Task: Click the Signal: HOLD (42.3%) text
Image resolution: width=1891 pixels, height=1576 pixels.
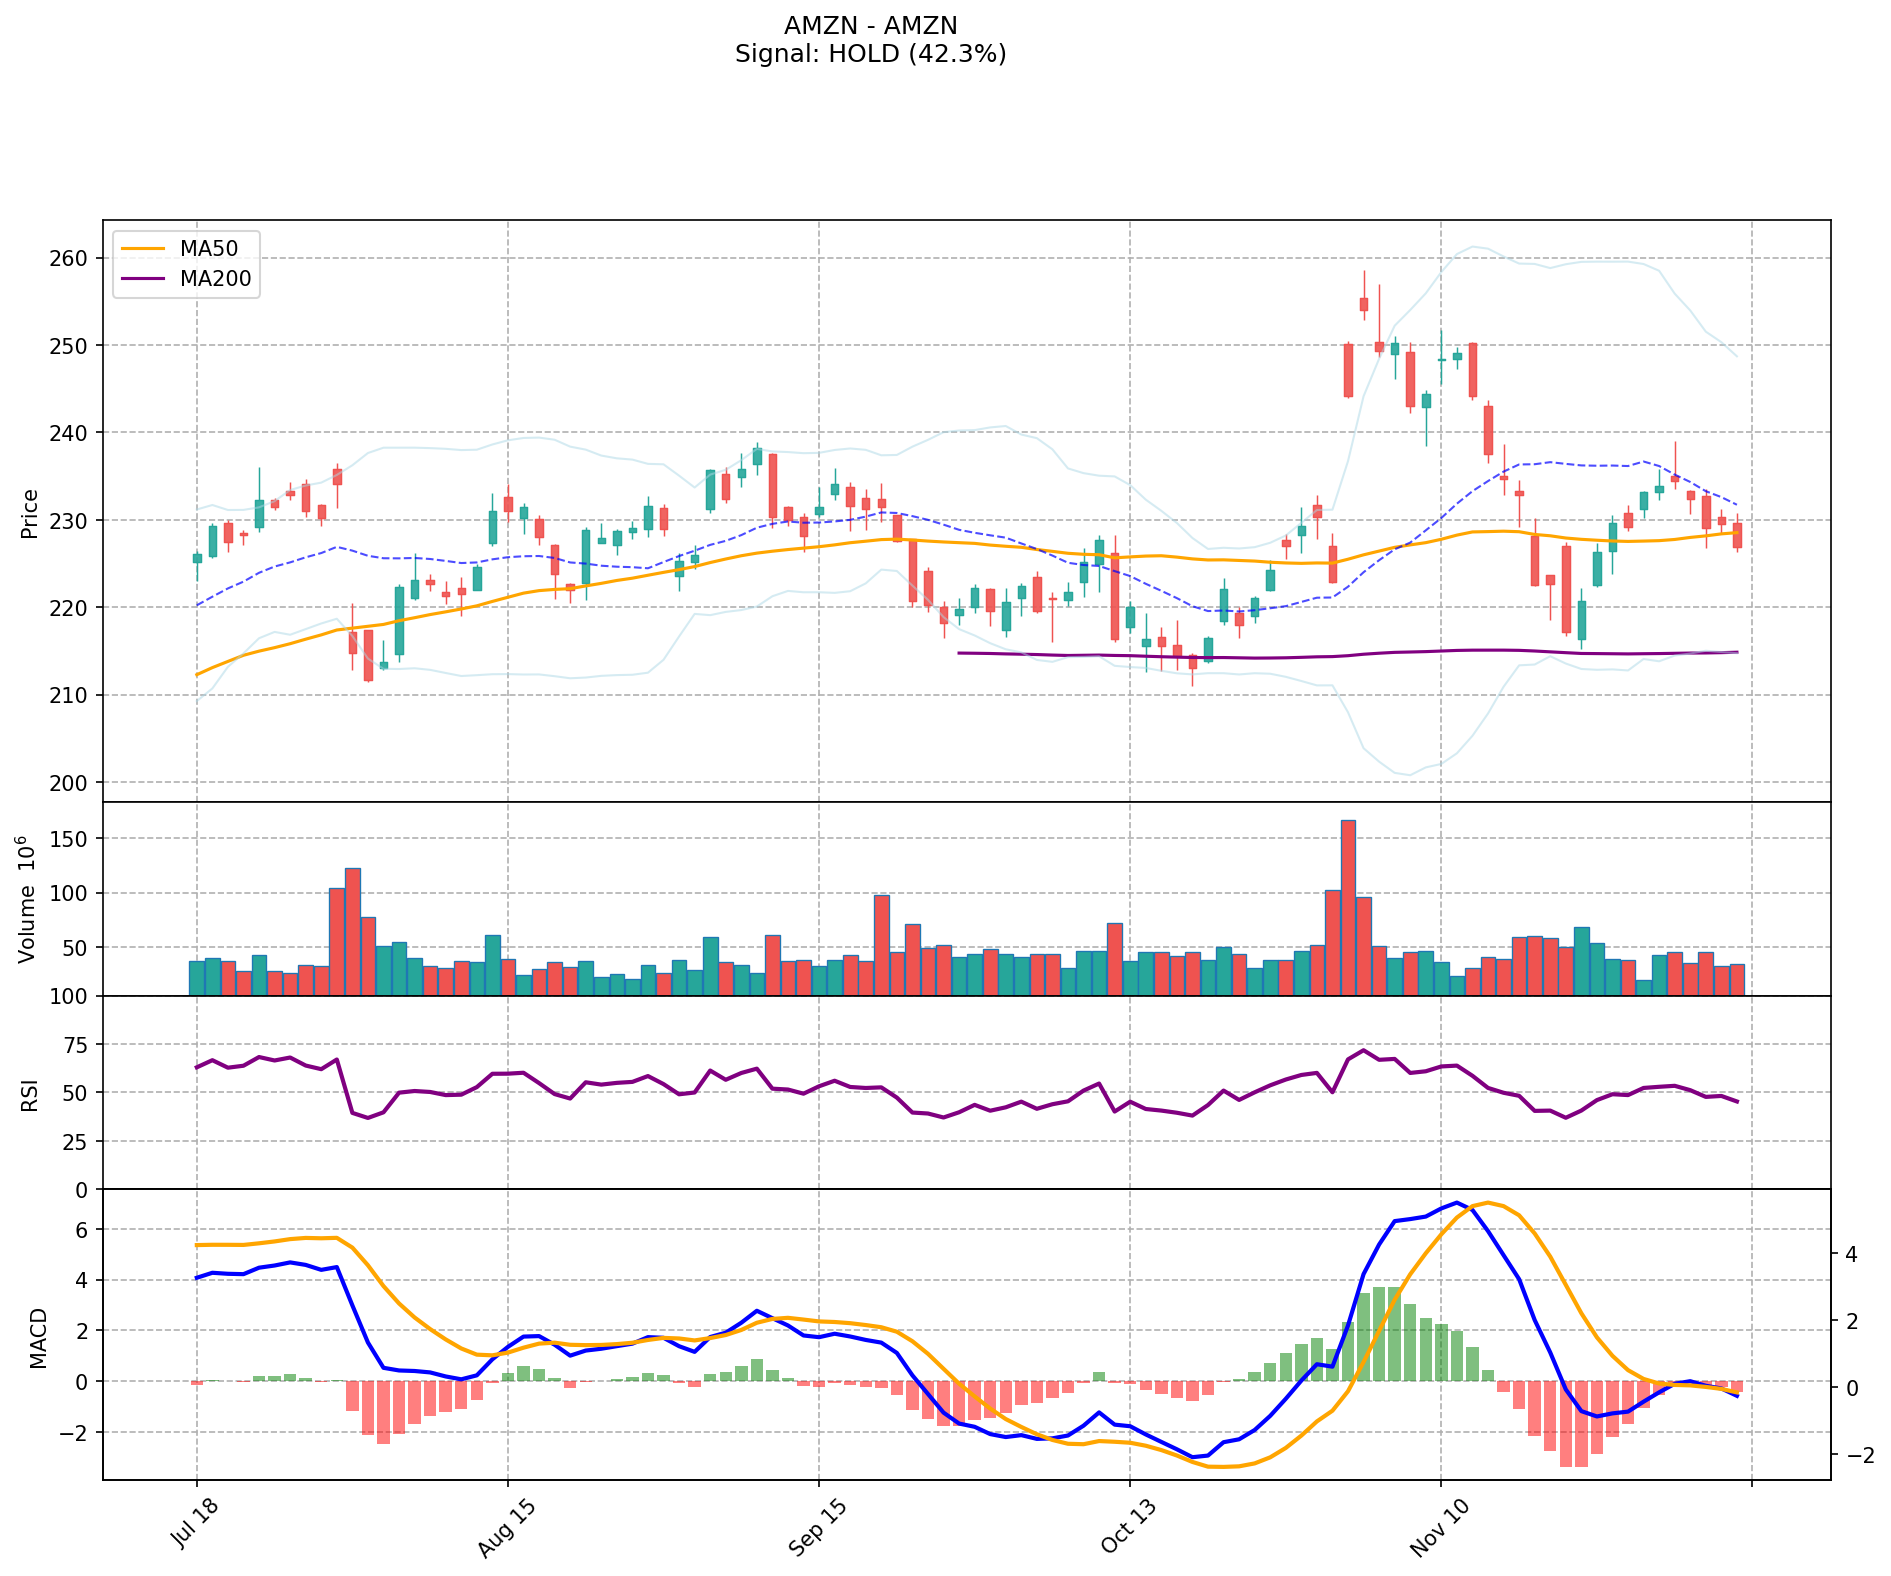Action: [x=870, y=54]
